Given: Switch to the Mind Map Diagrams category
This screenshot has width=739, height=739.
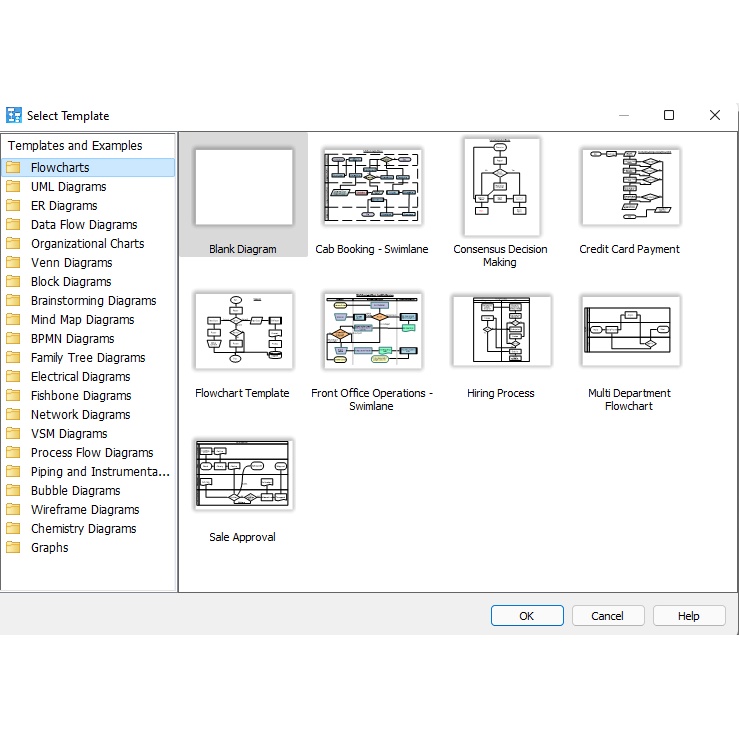Looking at the screenshot, I should tap(82, 320).
